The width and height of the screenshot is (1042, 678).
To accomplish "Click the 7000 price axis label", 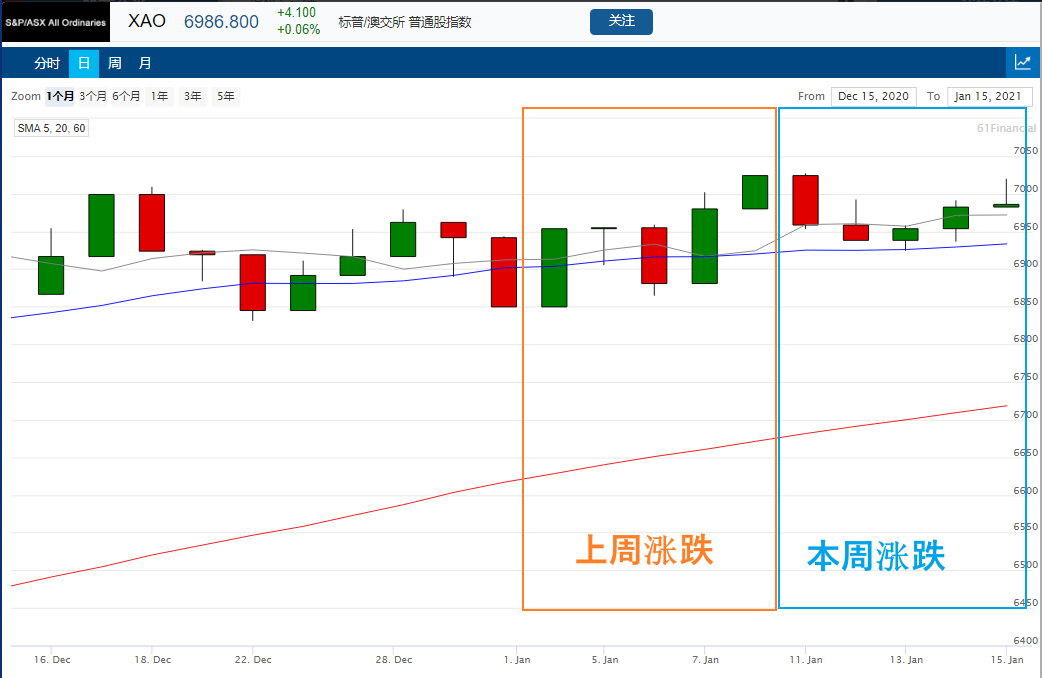I will tap(1025, 189).
